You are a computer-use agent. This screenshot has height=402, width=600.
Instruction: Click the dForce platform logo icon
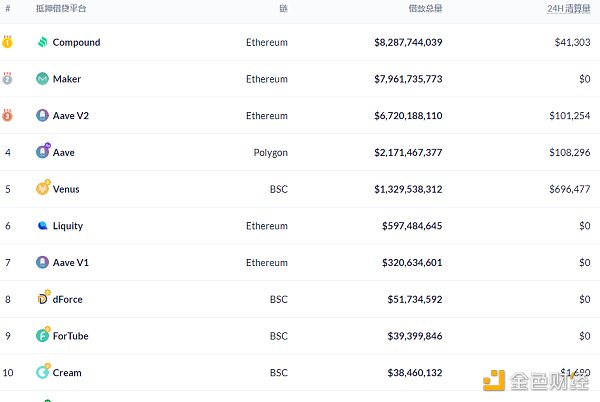pos(42,299)
